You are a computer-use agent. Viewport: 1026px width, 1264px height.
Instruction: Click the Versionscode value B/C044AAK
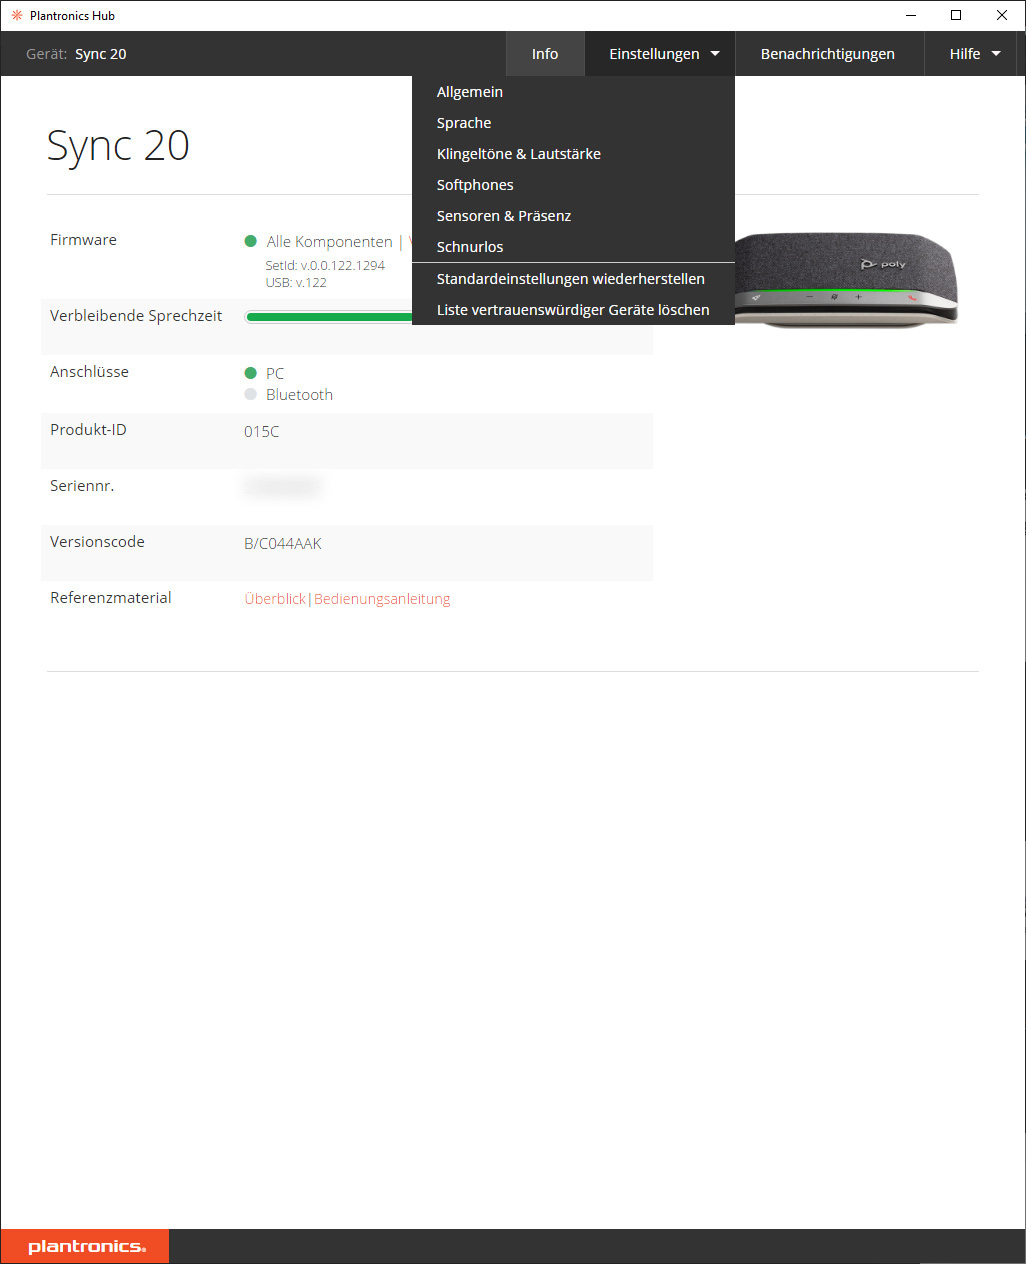click(283, 544)
